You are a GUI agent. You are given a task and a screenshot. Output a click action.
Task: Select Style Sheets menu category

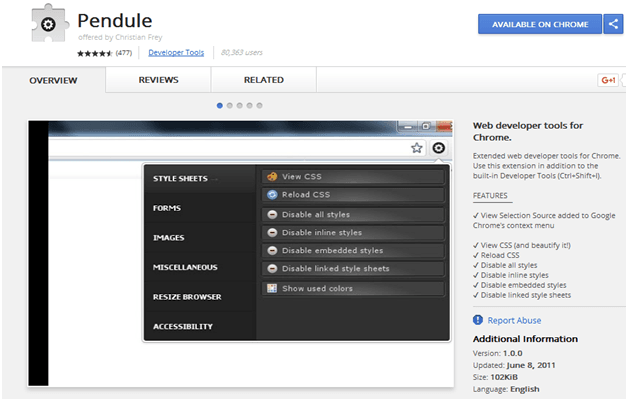pyautogui.click(x=199, y=179)
